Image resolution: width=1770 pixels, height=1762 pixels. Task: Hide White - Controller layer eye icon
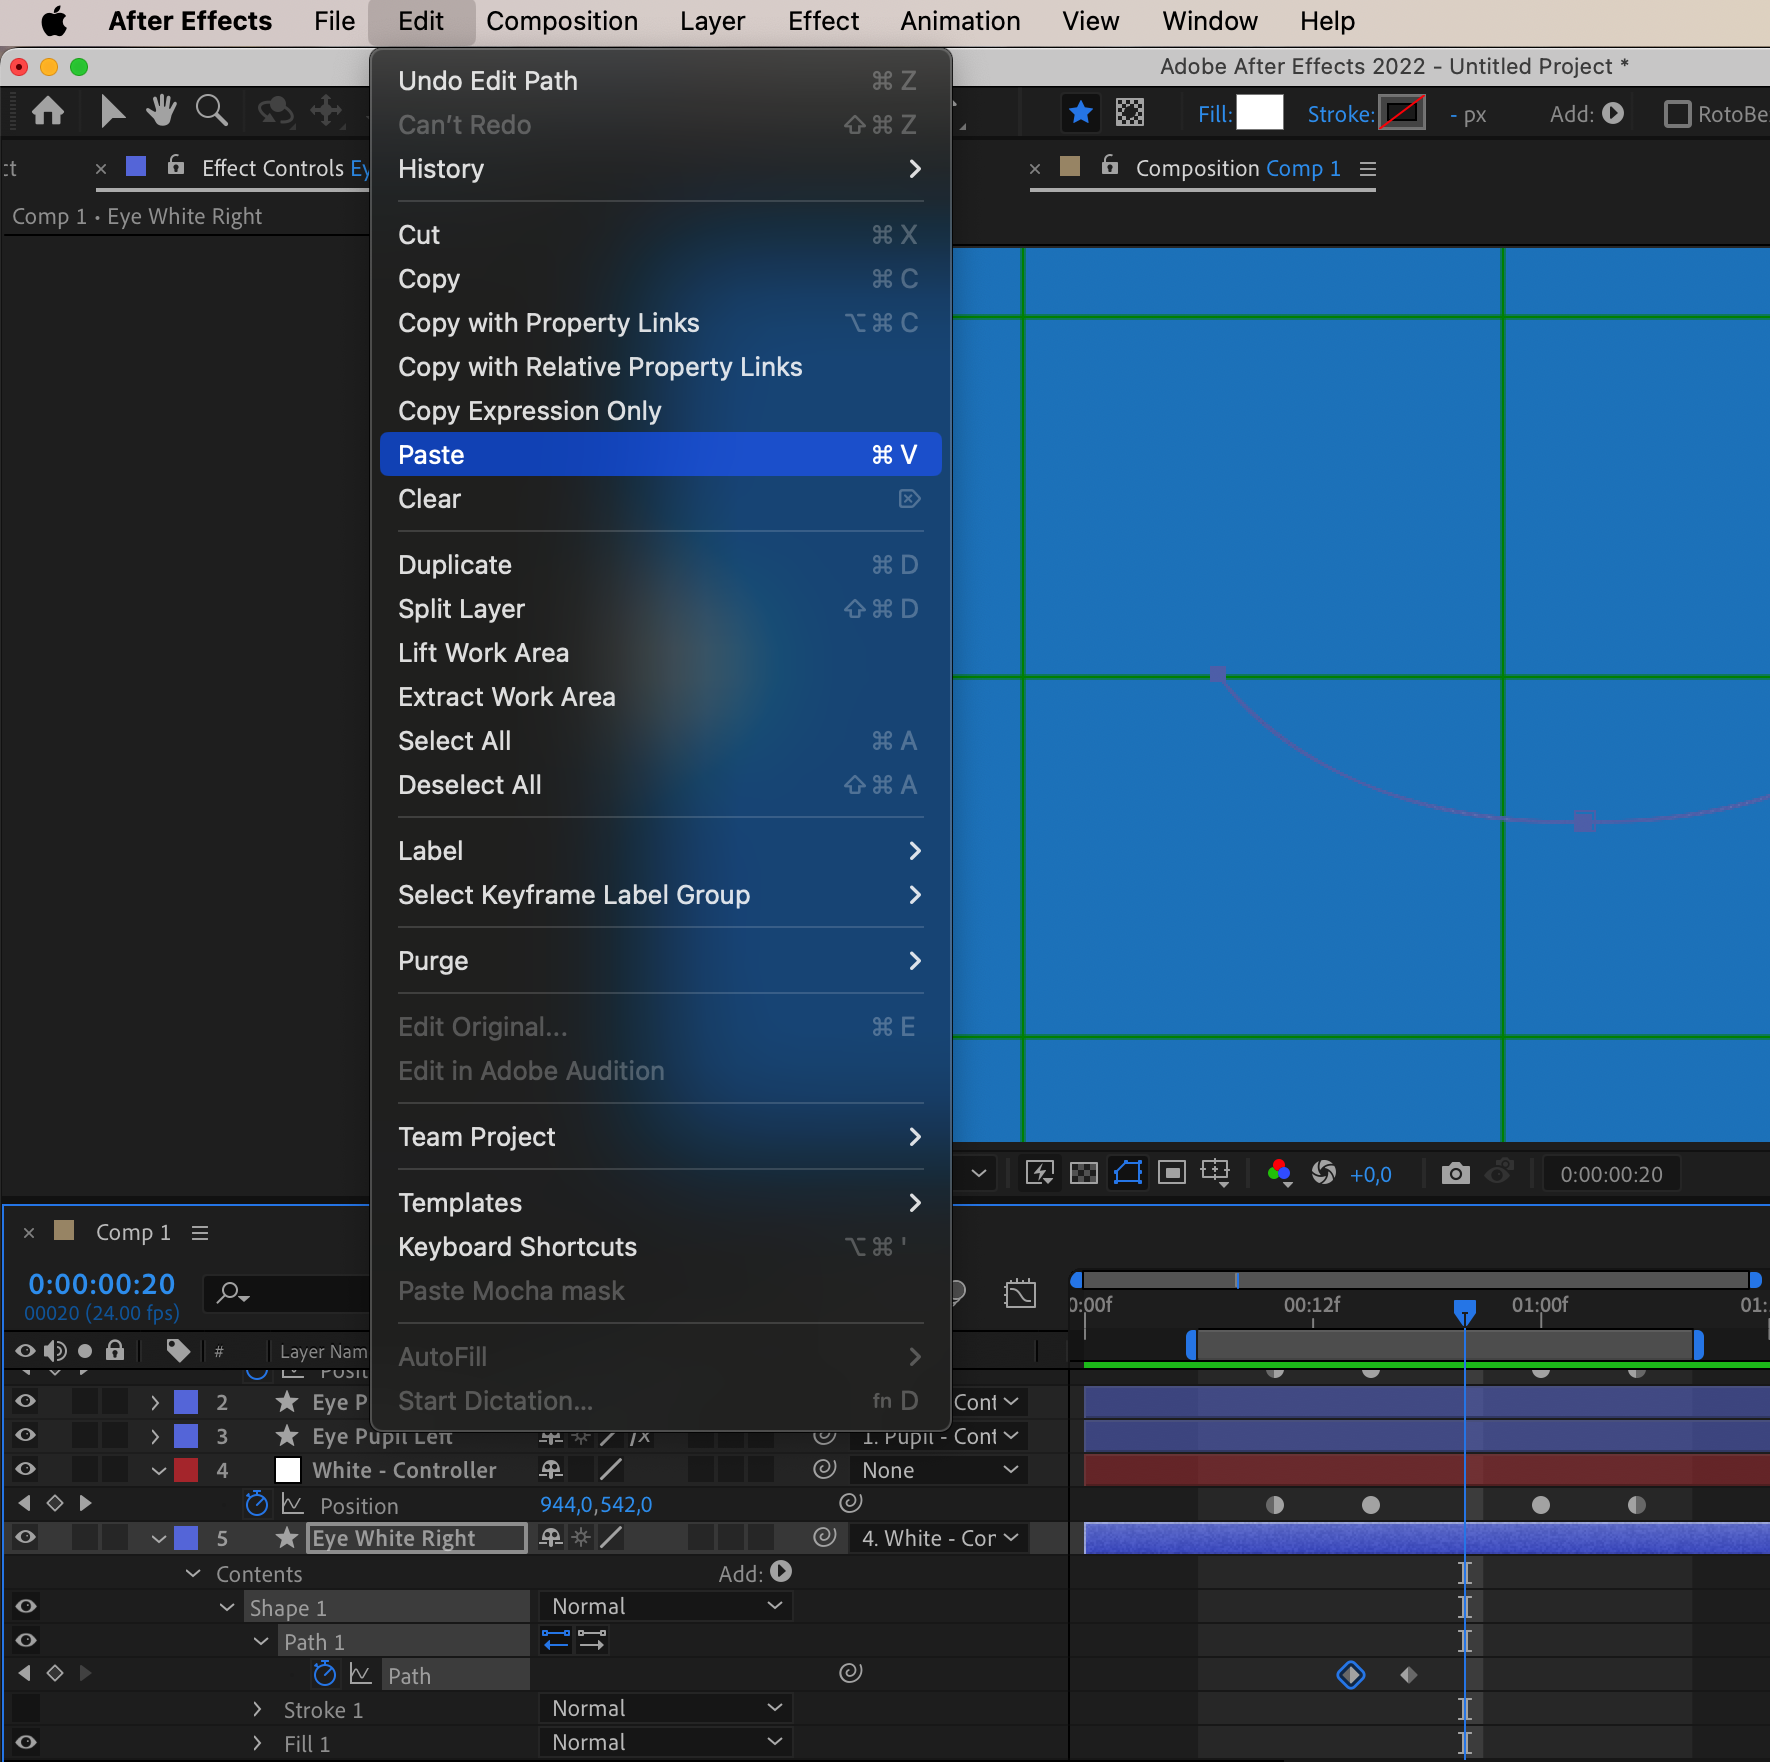pyautogui.click(x=26, y=1469)
